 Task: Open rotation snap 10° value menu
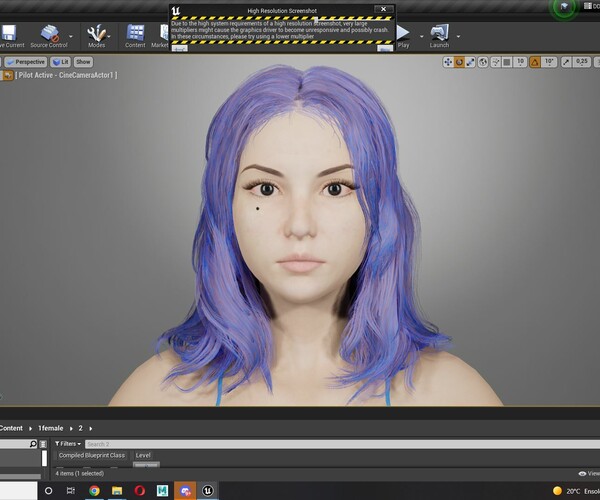point(549,62)
